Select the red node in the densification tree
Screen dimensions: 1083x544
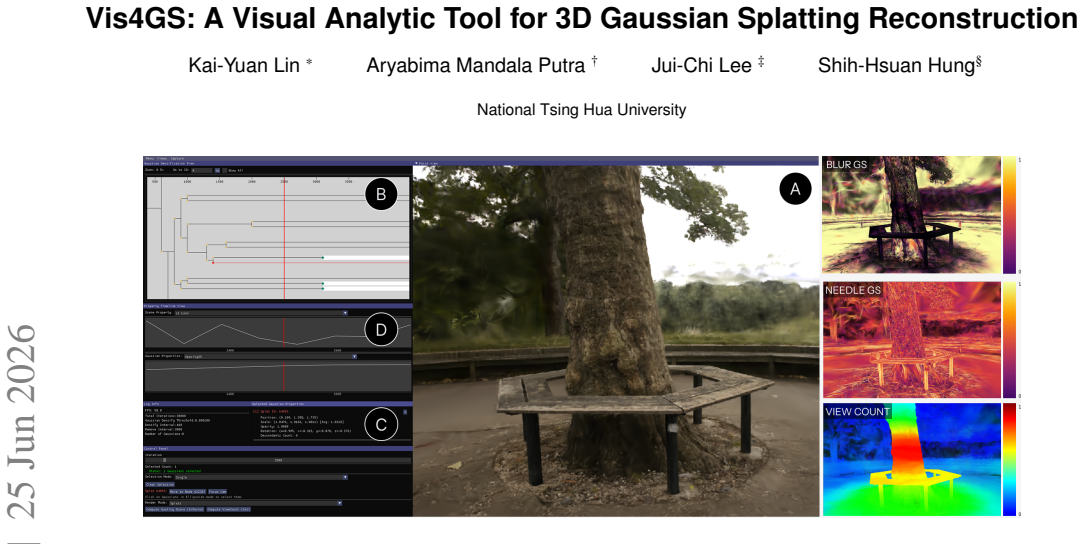(x=213, y=263)
